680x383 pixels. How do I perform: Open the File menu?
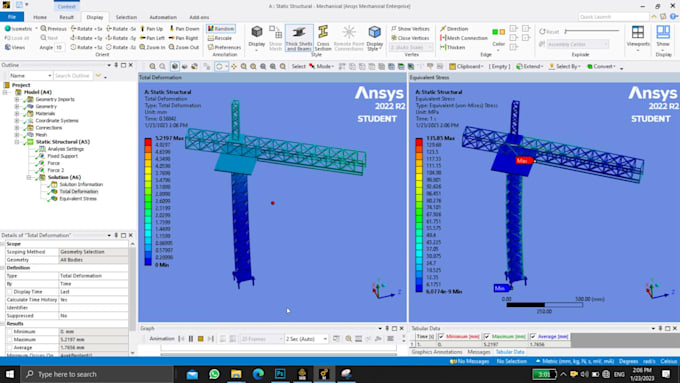coord(12,17)
